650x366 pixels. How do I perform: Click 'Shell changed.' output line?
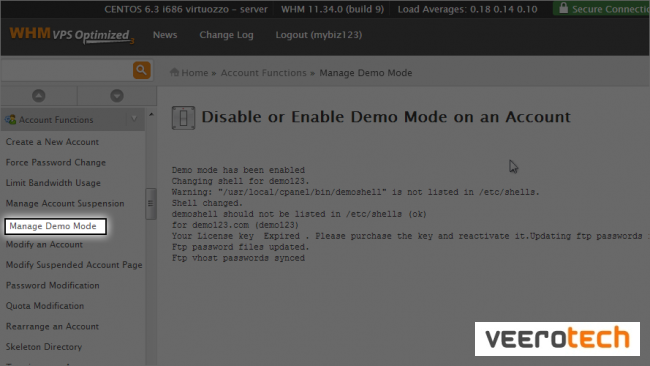207,203
